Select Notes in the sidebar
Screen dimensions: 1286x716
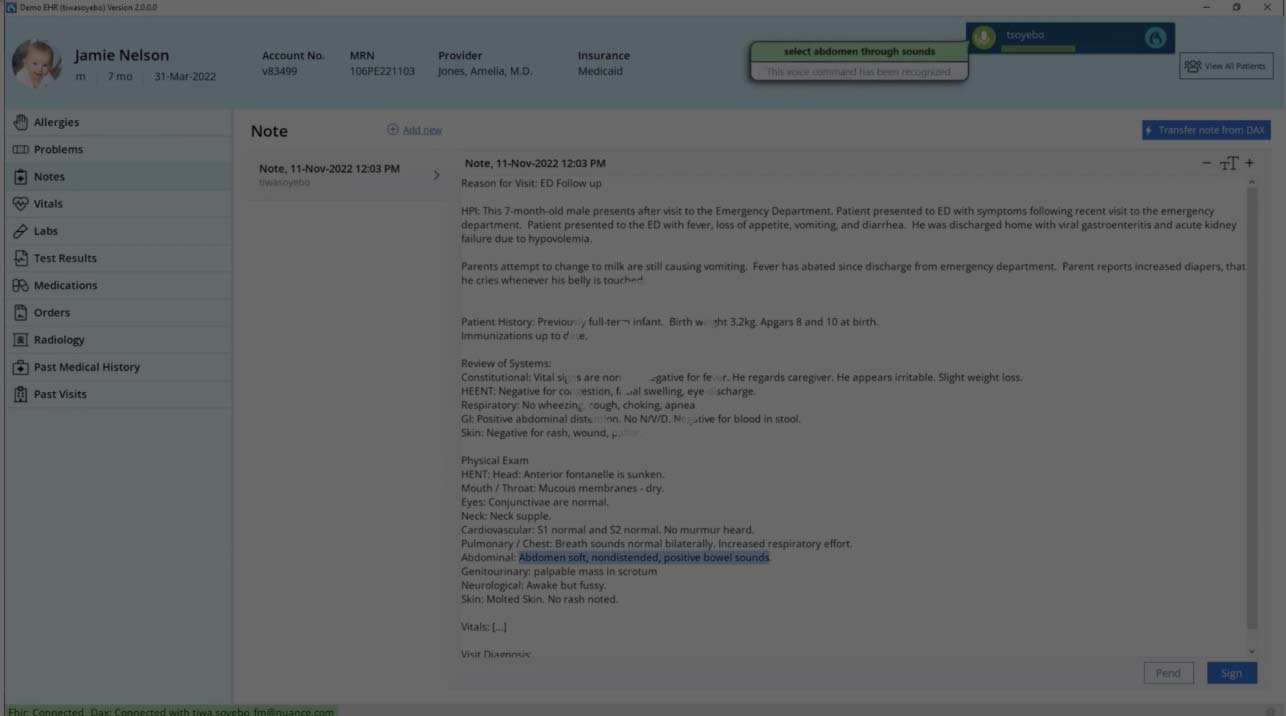pos(117,176)
